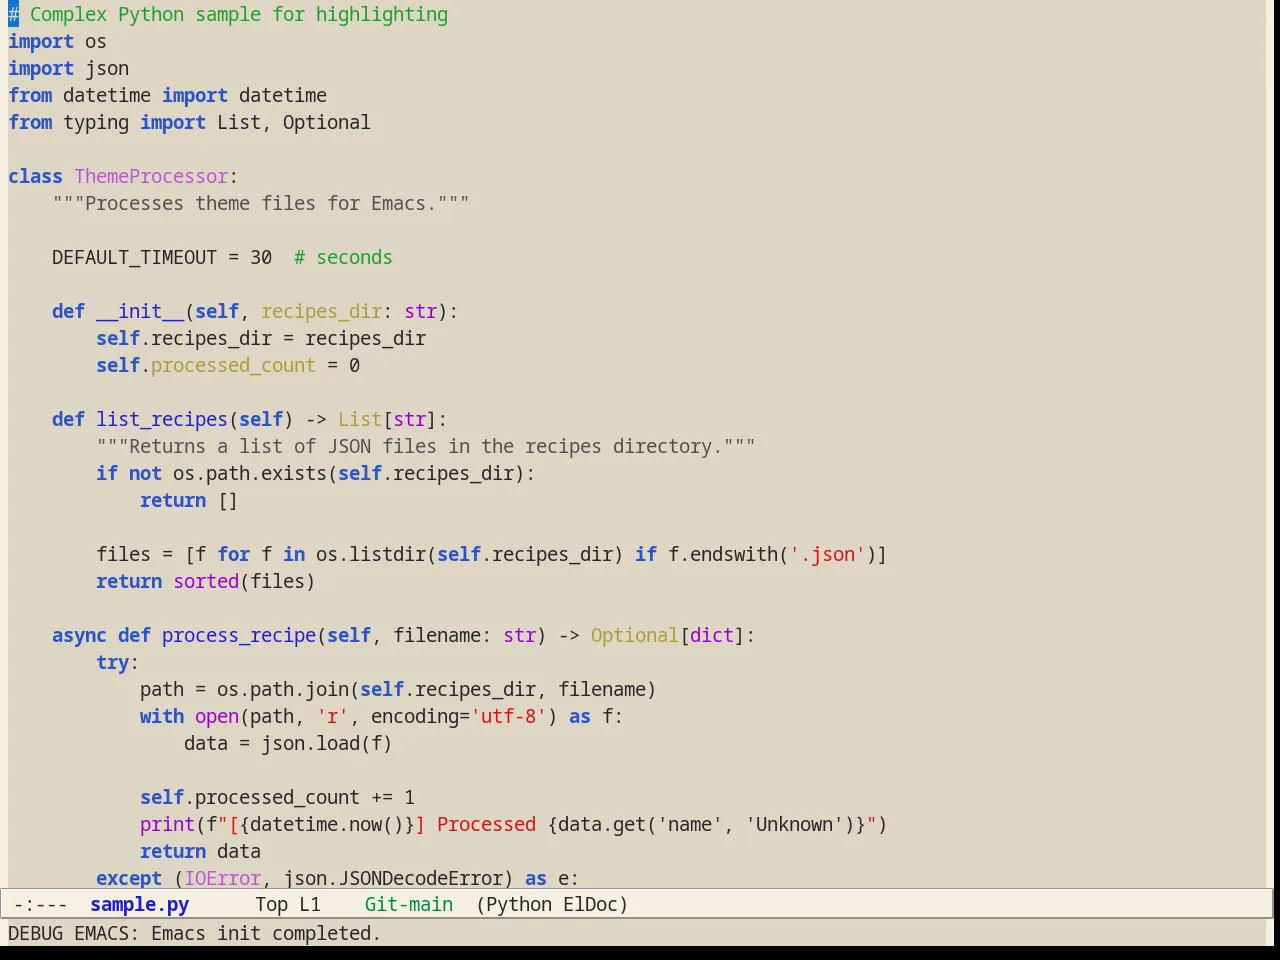Click 'from datetime import datetime' line
The width and height of the screenshot is (1280, 960).
[x=167, y=96]
